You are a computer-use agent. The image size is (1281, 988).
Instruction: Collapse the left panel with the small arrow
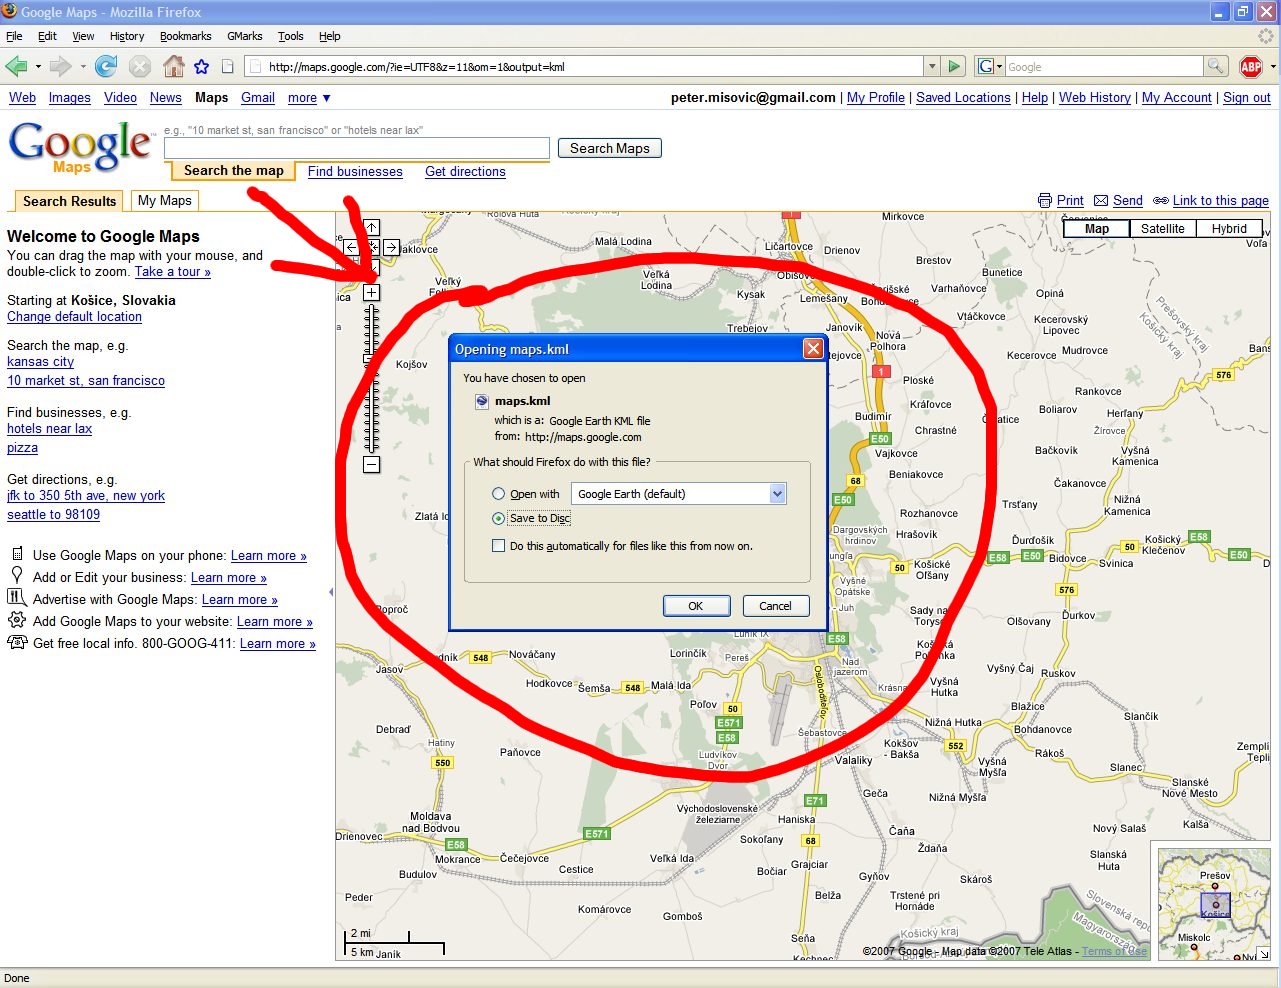pyautogui.click(x=331, y=592)
